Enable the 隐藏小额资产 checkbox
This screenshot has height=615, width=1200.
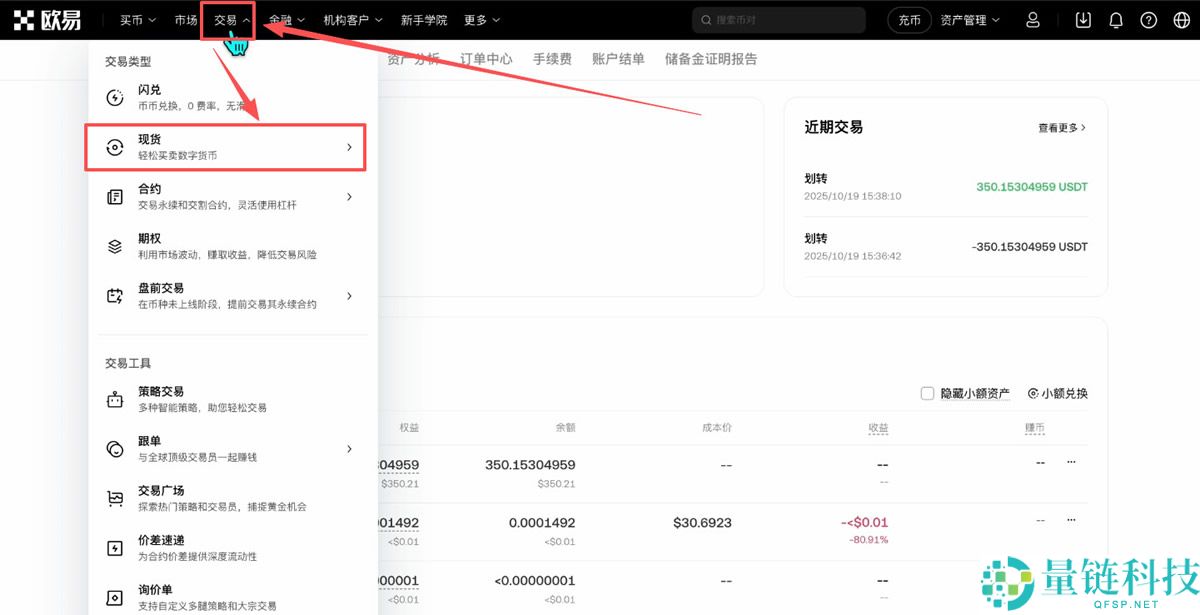click(x=927, y=393)
